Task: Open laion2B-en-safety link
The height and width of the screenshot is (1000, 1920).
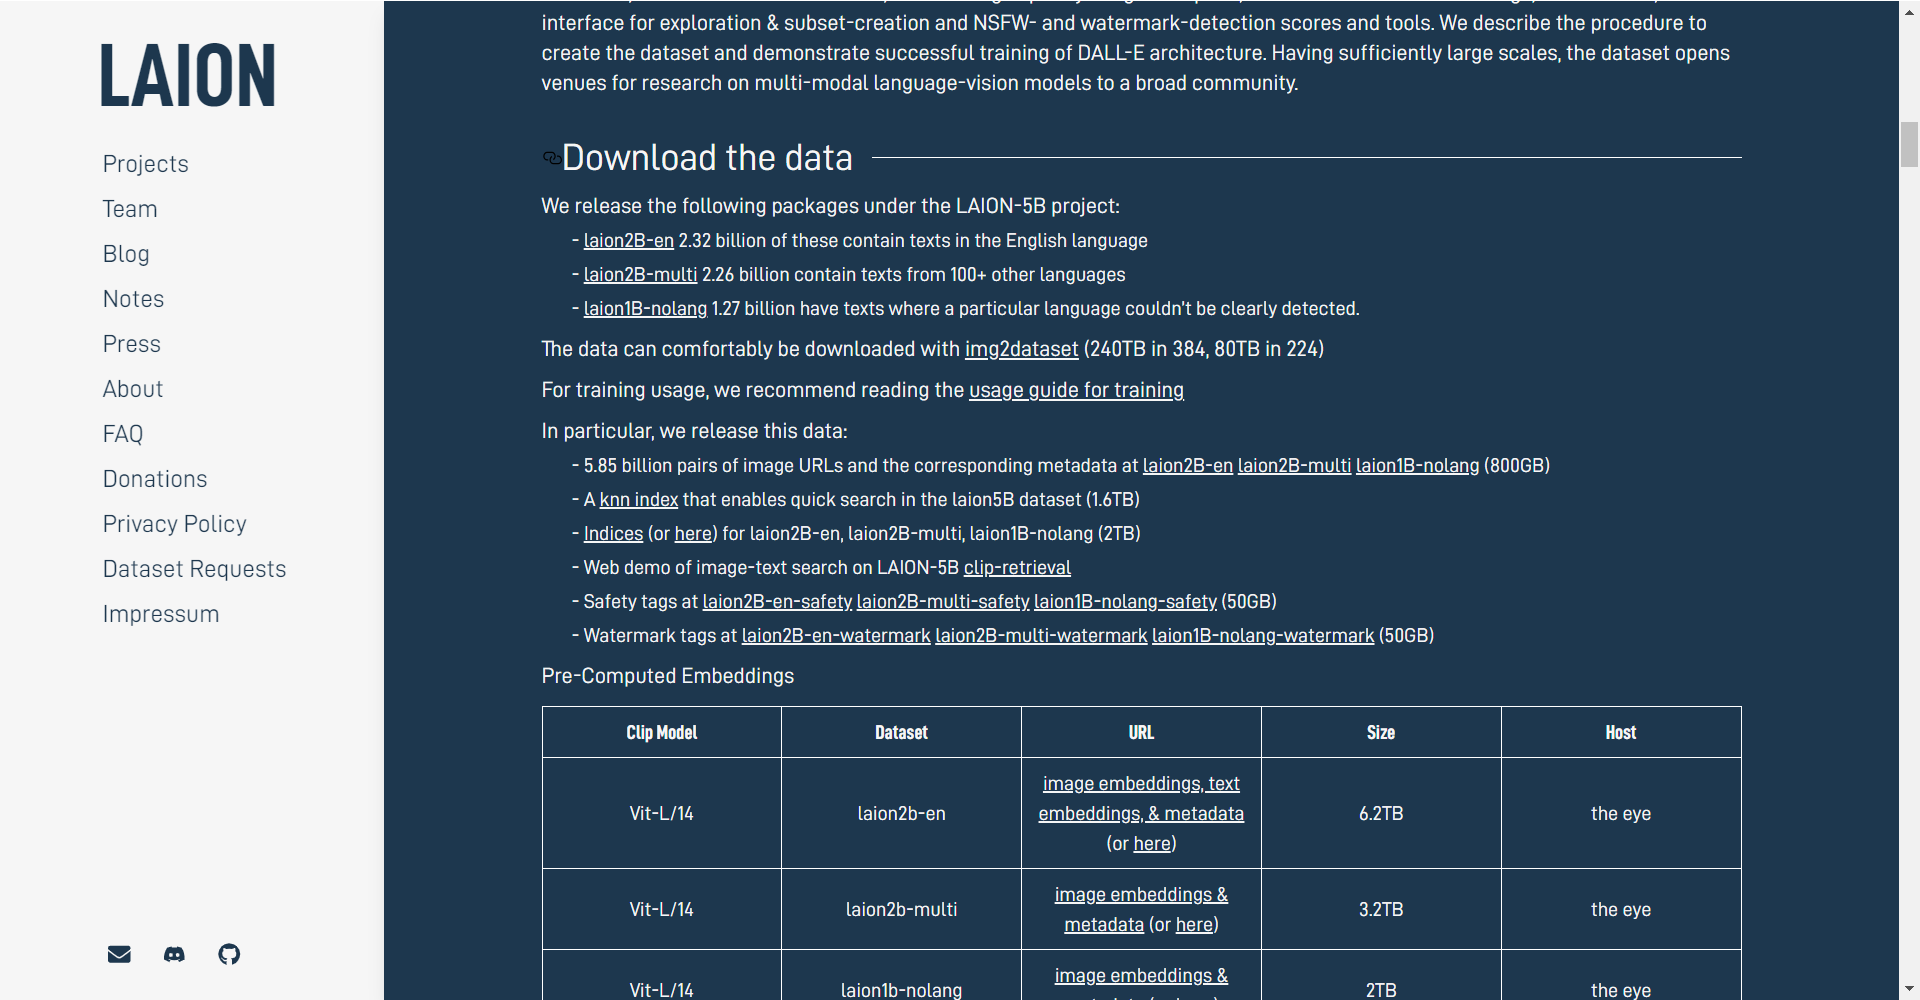Action: click(x=777, y=602)
